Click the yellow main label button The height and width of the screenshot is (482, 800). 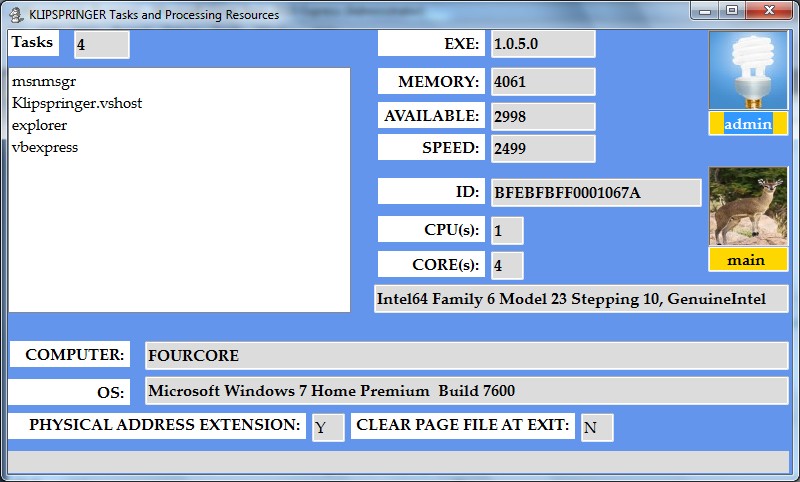click(748, 260)
